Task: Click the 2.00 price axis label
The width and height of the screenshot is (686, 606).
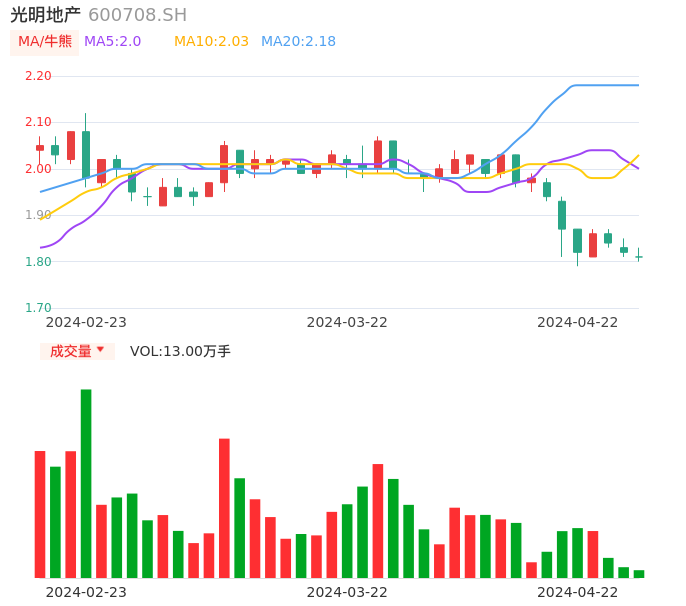Action: 38,169
